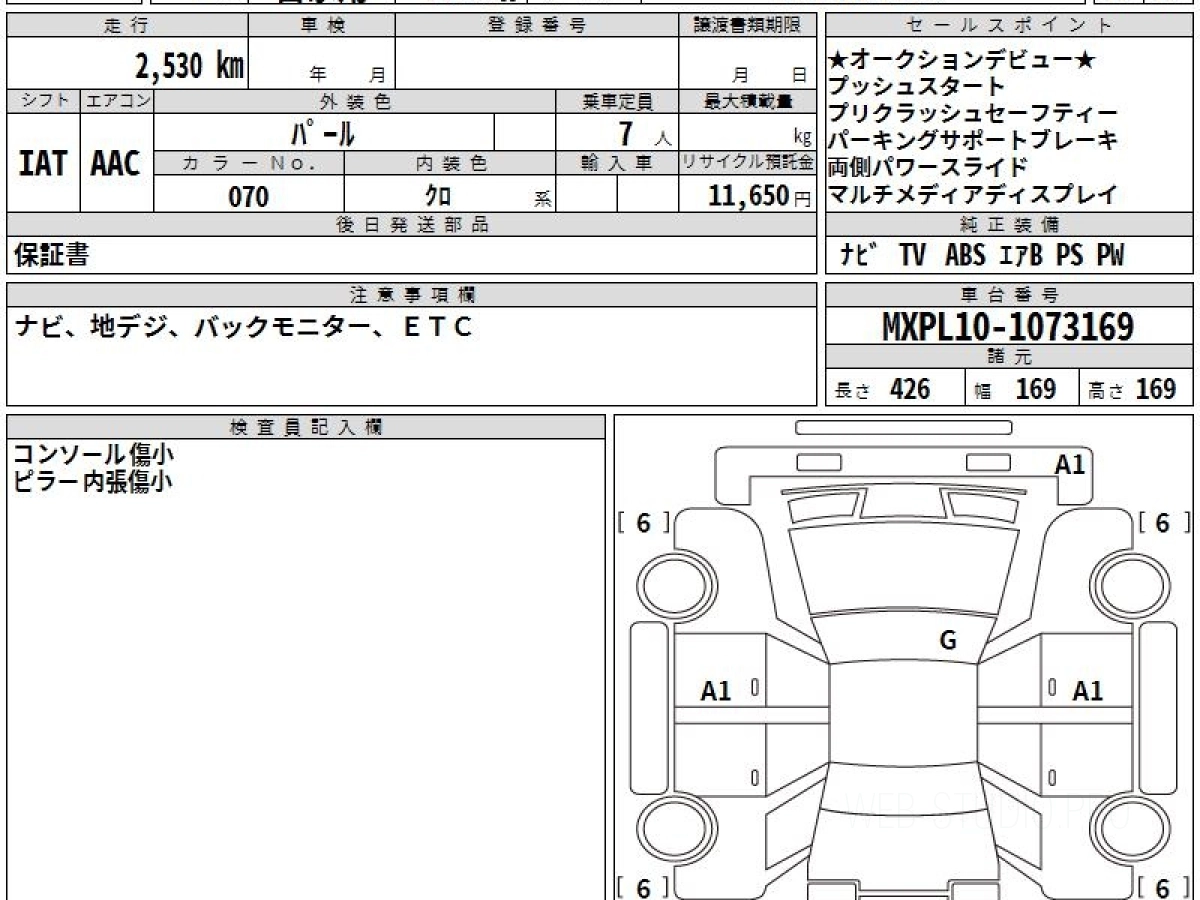Image resolution: width=1200 pixels, height=900 pixels.
Task: Select the プッシュスタート sales point line
Action: click(x=916, y=87)
